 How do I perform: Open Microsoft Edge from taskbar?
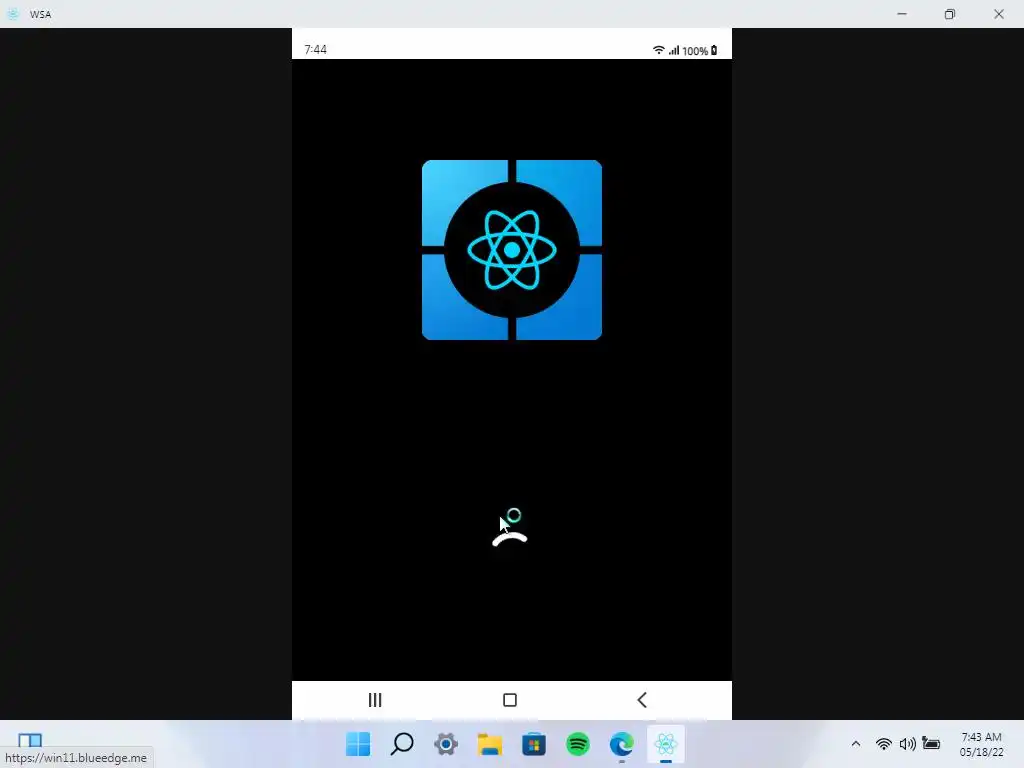point(622,744)
